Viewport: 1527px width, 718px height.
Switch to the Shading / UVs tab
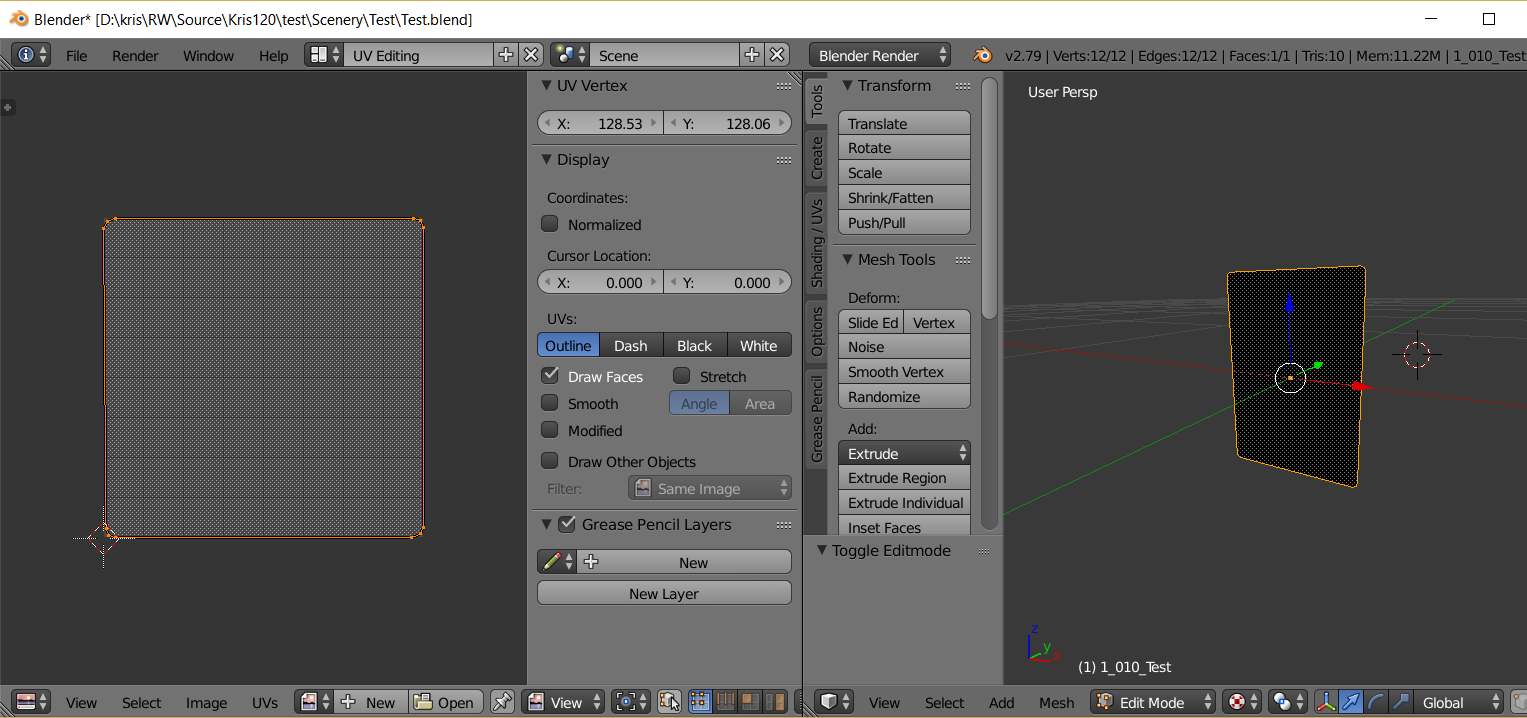[x=817, y=242]
